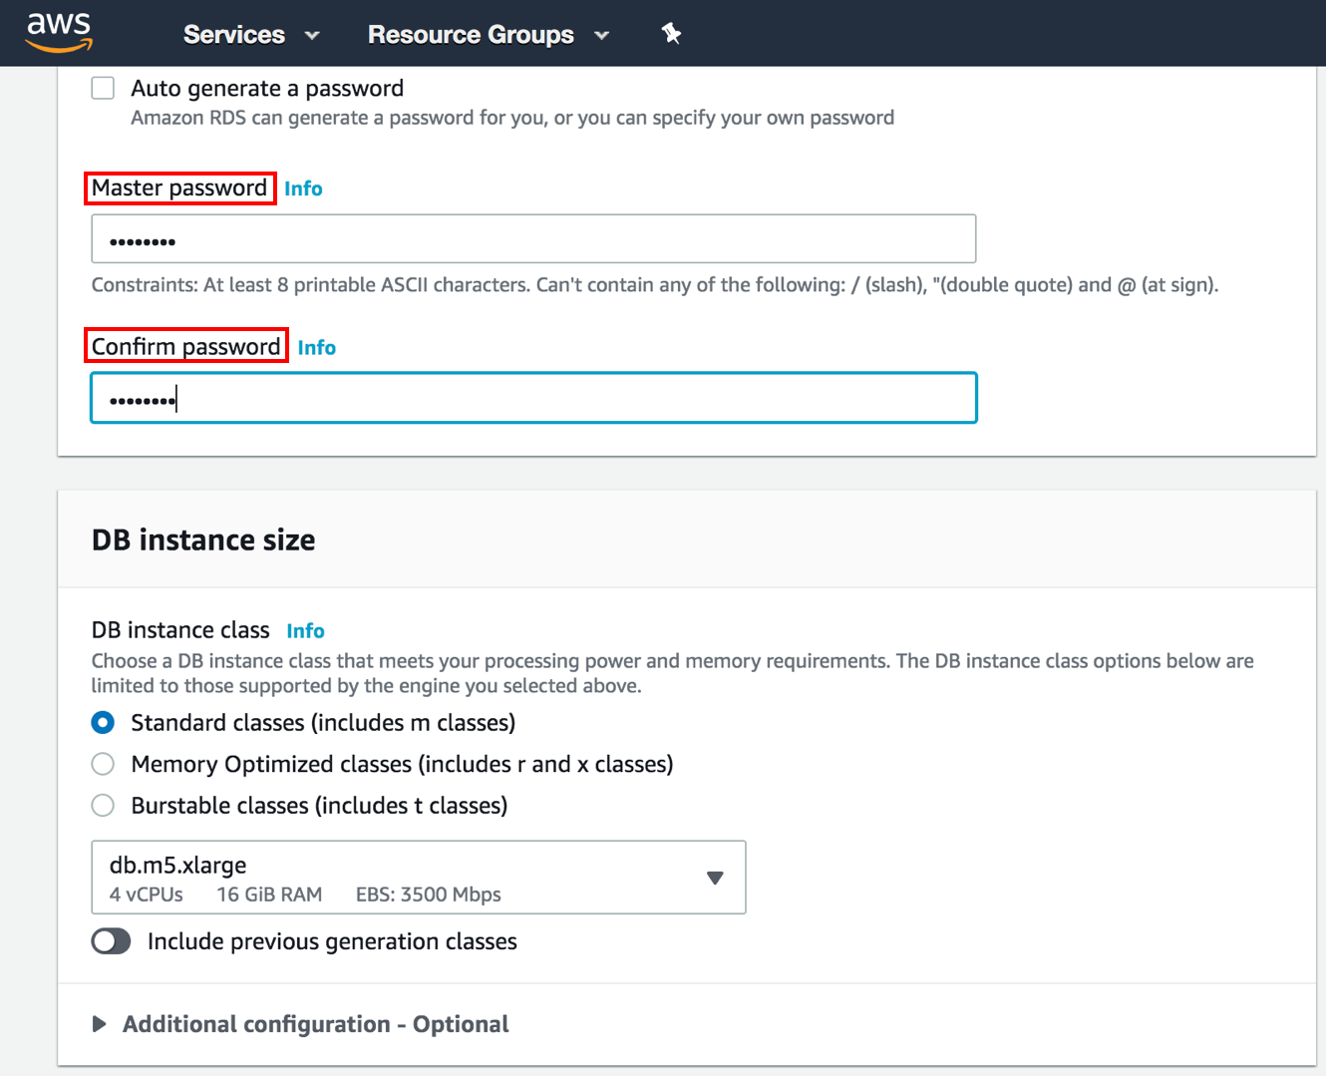Open the db.m5.xlarge instance dropdown
This screenshot has width=1326, height=1076.
(418, 877)
